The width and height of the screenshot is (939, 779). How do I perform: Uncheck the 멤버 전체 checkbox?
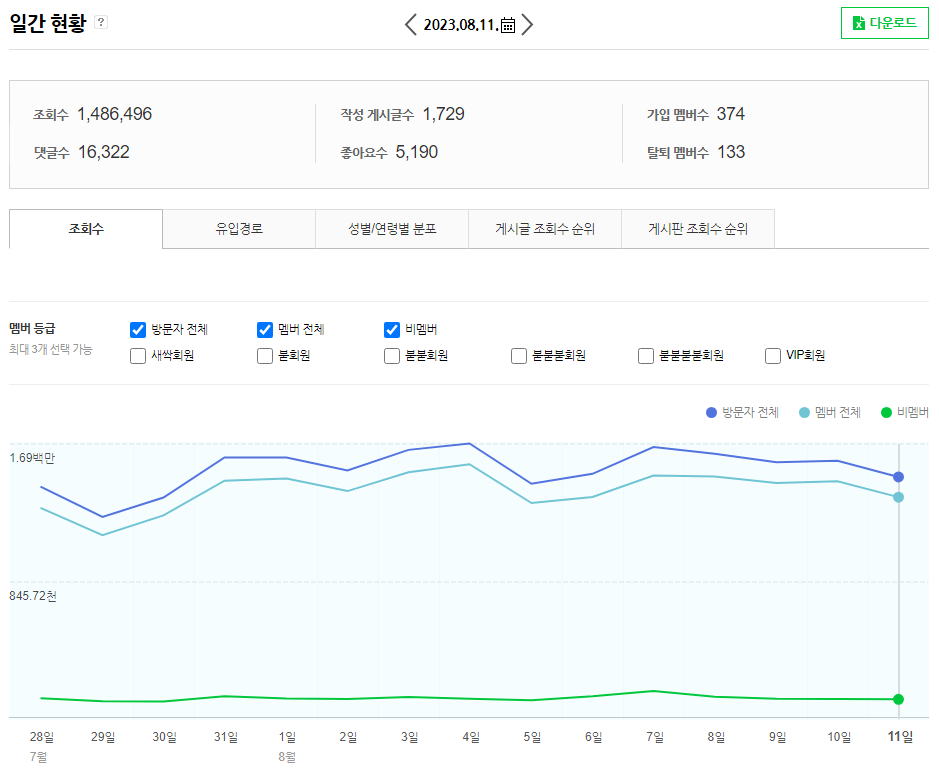coord(265,330)
